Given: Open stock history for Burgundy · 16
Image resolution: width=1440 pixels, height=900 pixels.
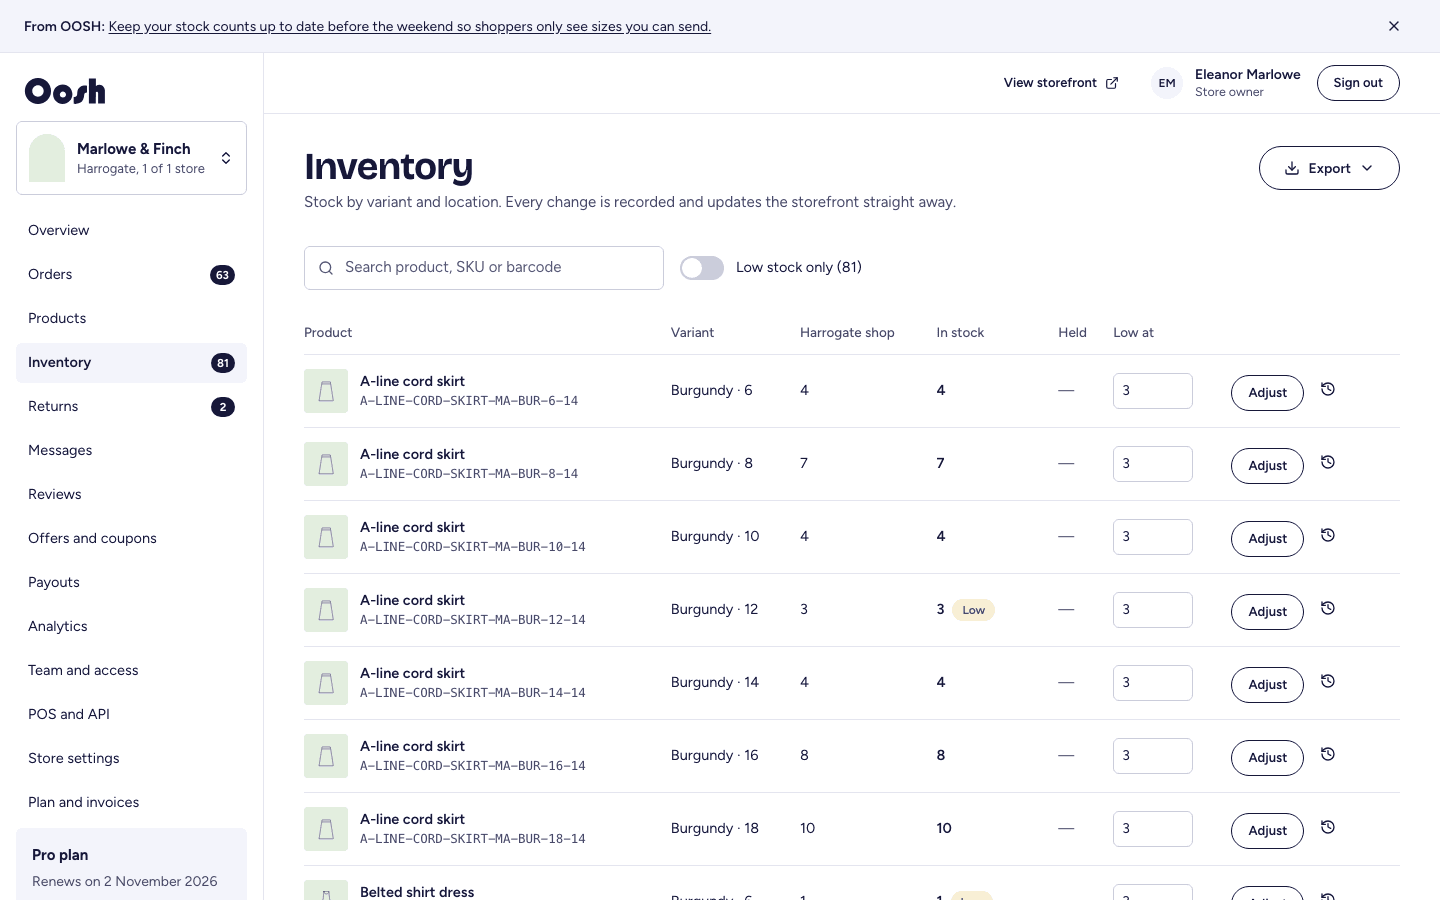Looking at the screenshot, I should click(1328, 754).
